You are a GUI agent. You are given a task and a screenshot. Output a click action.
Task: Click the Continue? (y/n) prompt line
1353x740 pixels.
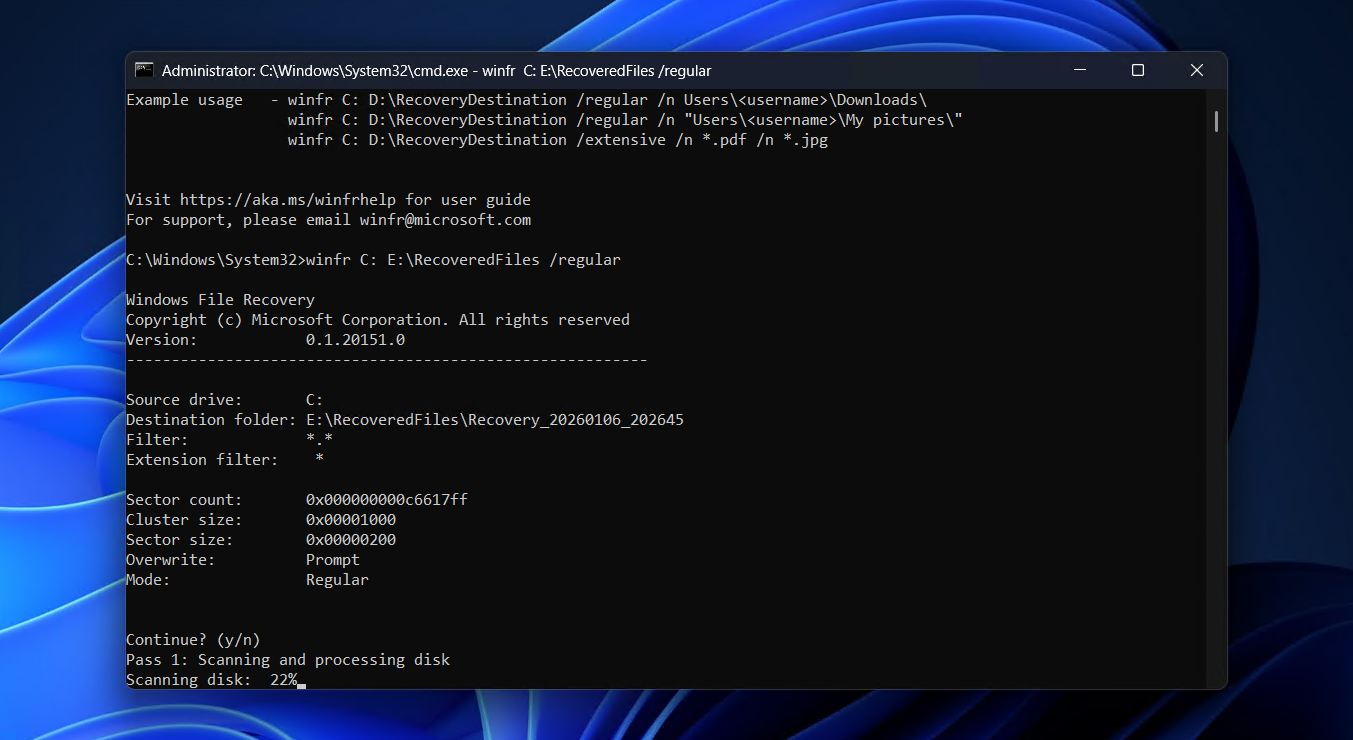point(192,639)
